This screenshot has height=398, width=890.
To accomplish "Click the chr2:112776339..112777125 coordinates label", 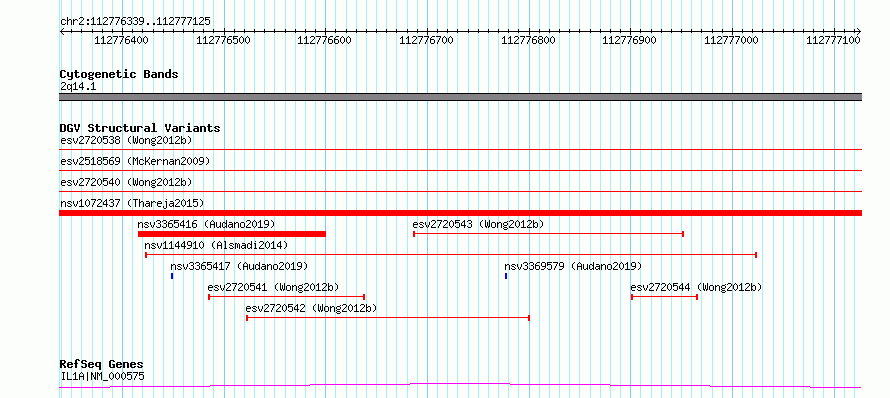I will (136, 22).
